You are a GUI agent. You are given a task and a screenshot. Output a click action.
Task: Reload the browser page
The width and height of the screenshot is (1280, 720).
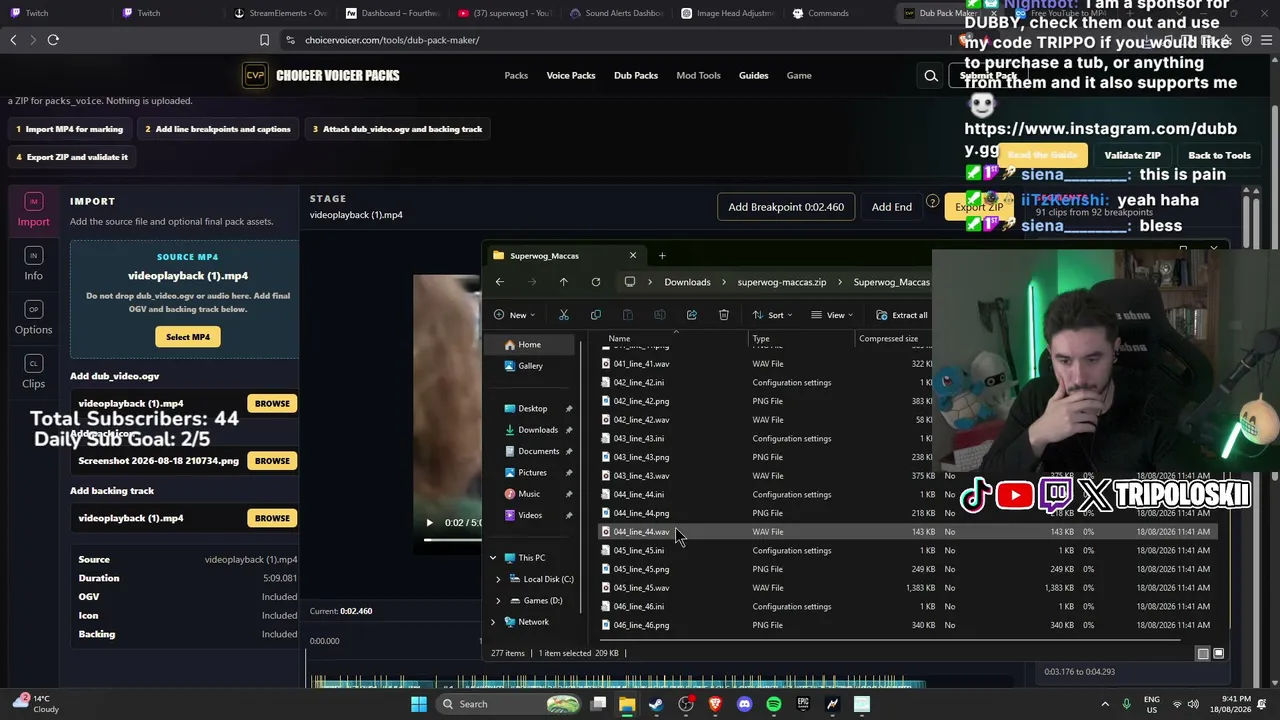(x=53, y=40)
